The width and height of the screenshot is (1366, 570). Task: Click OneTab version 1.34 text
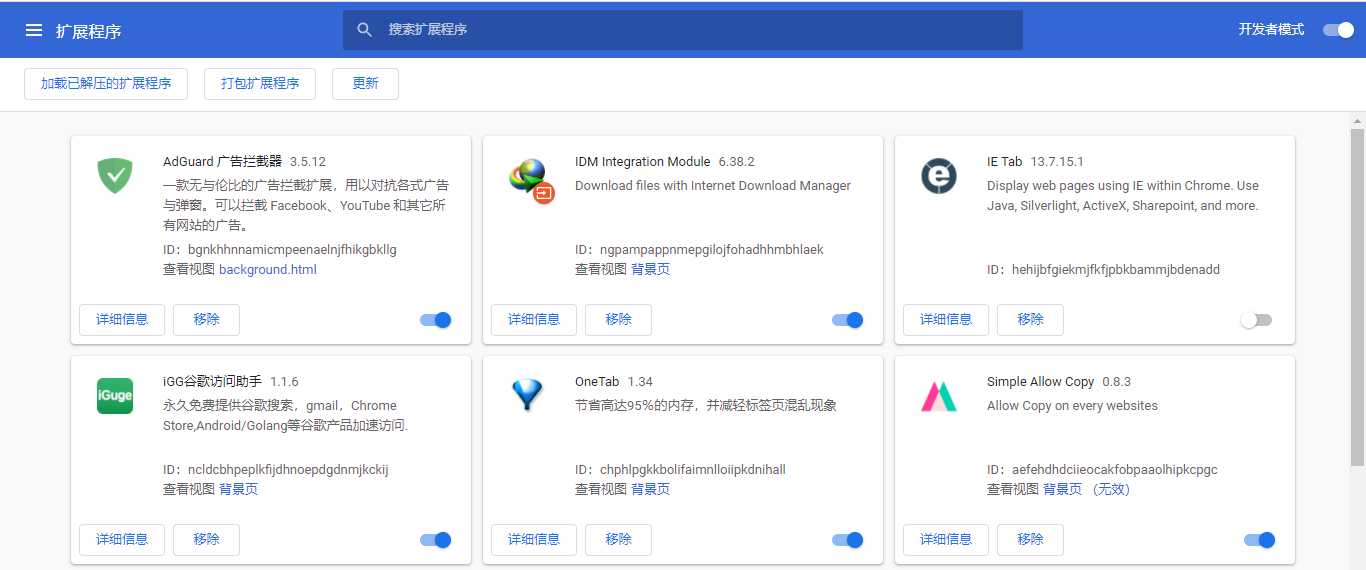pos(640,382)
